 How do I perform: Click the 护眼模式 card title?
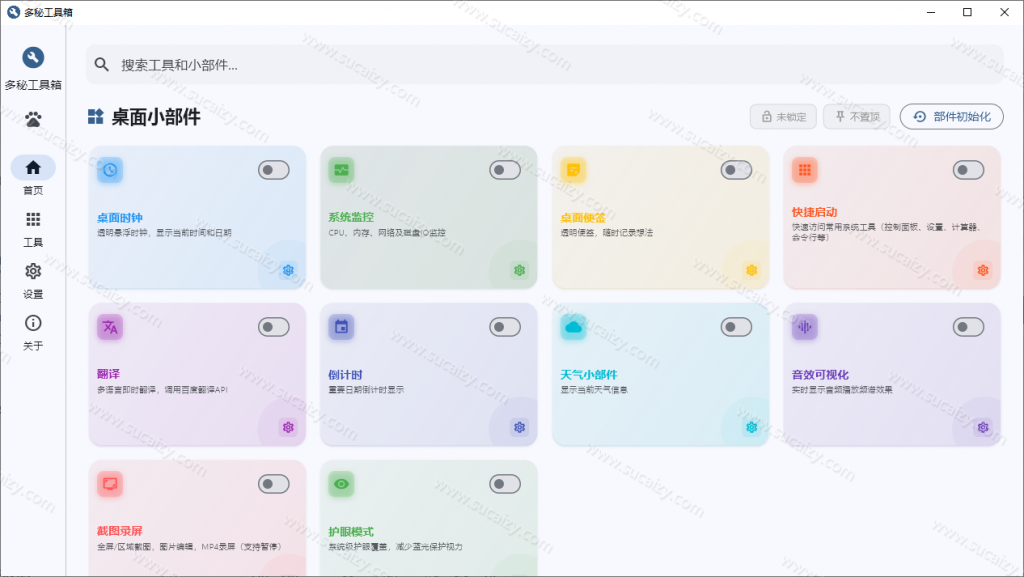pos(351,532)
